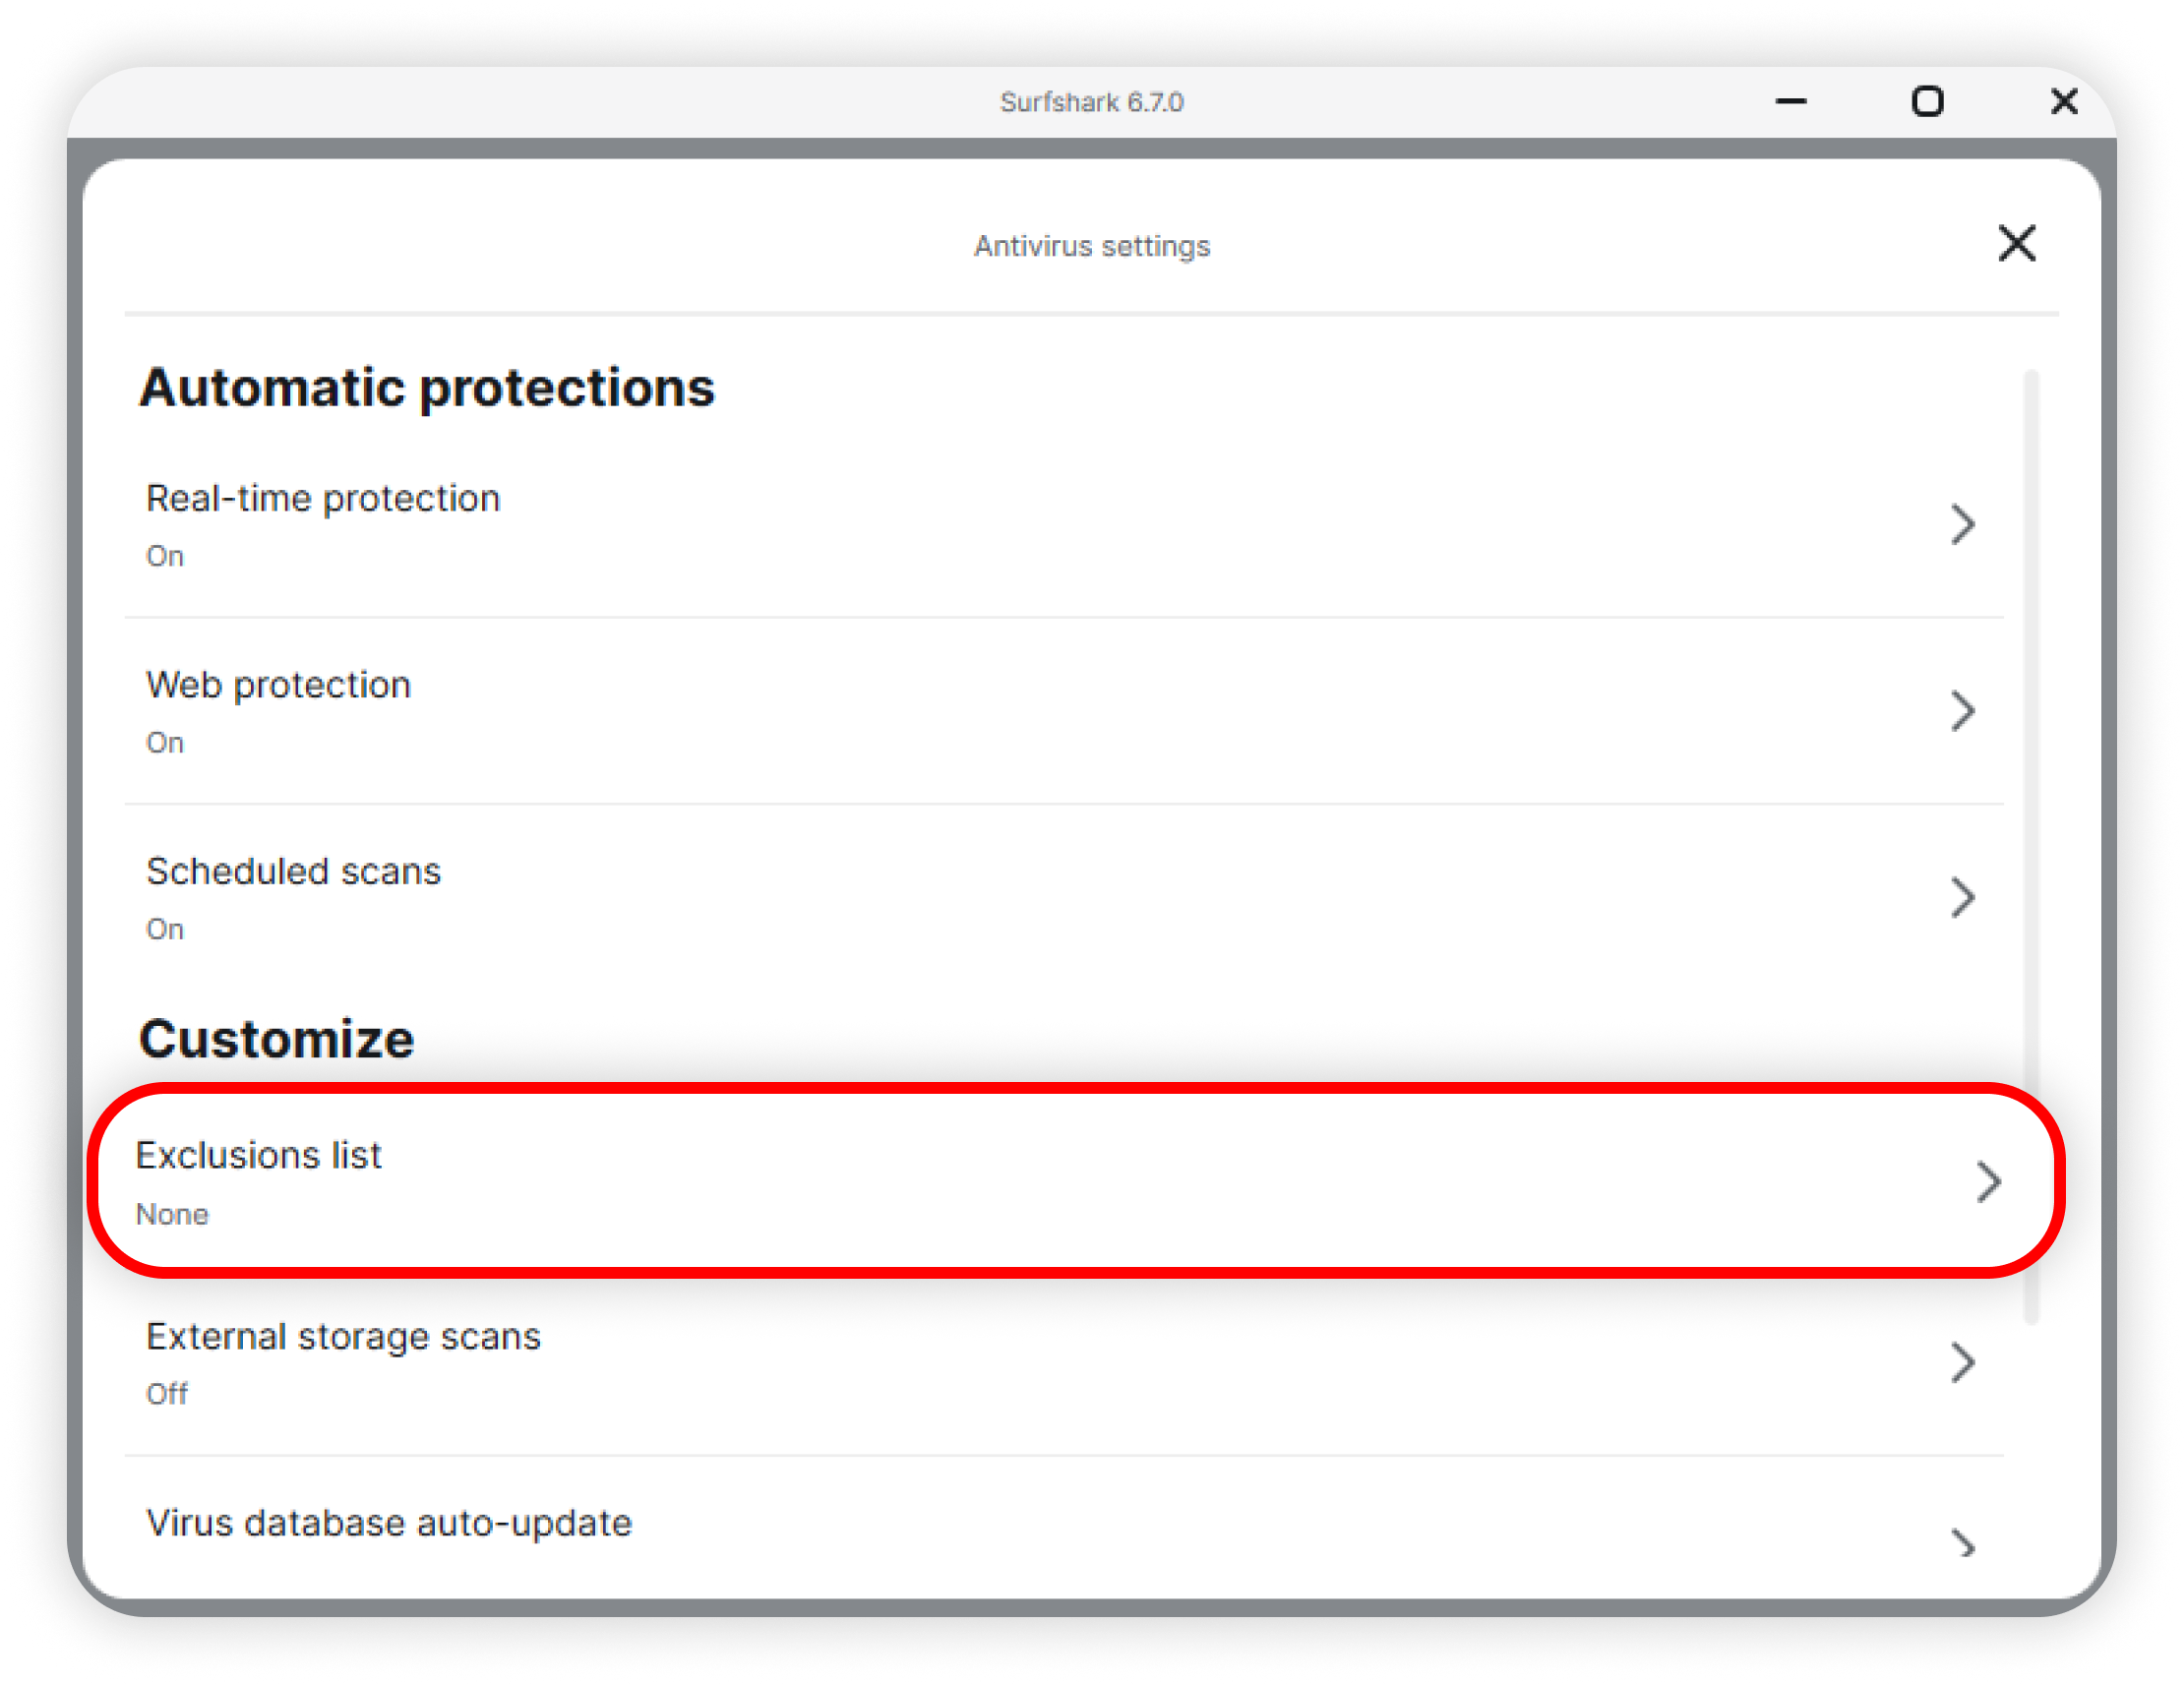Maximize the Surfshark window
Image resolution: width=2184 pixels, height=1684 pixels.
click(x=1927, y=101)
